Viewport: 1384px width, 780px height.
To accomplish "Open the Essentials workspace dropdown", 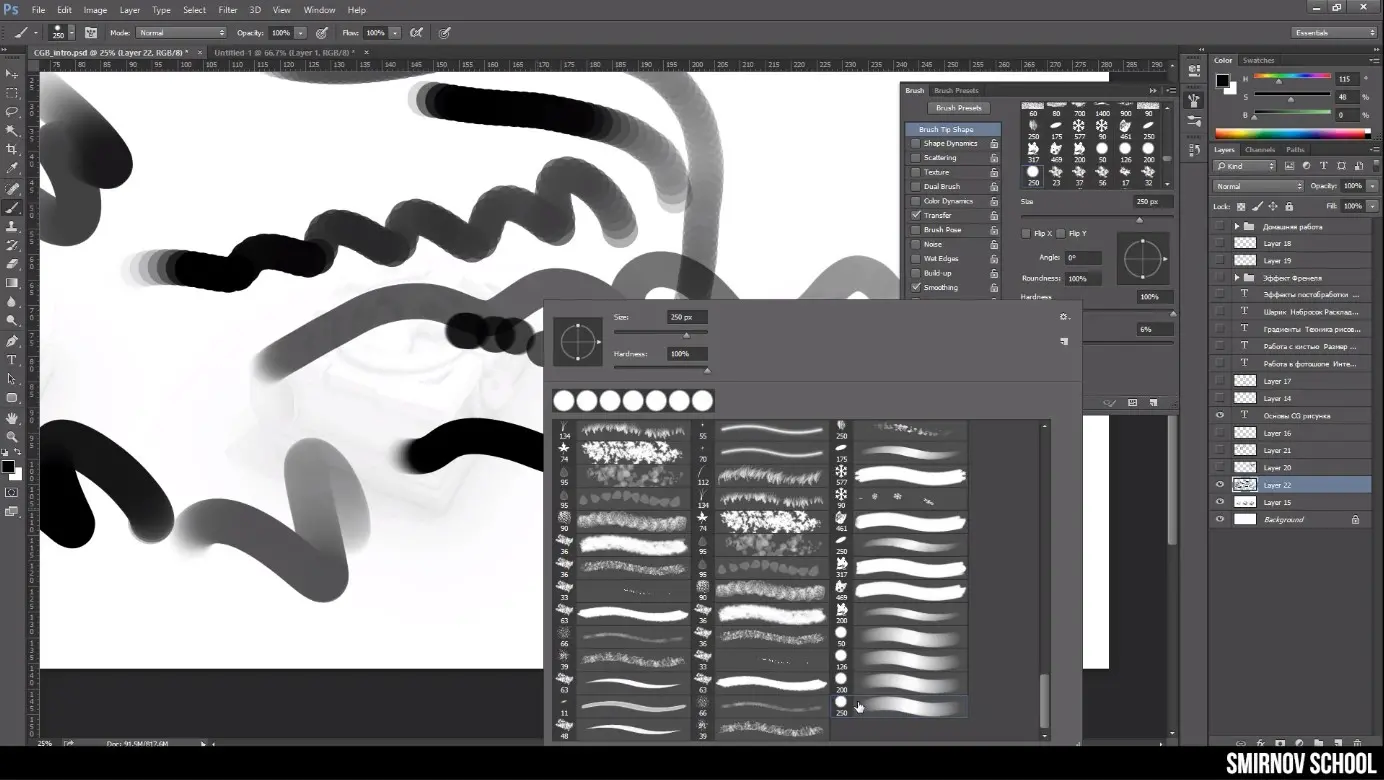I will click(1334, 33).
